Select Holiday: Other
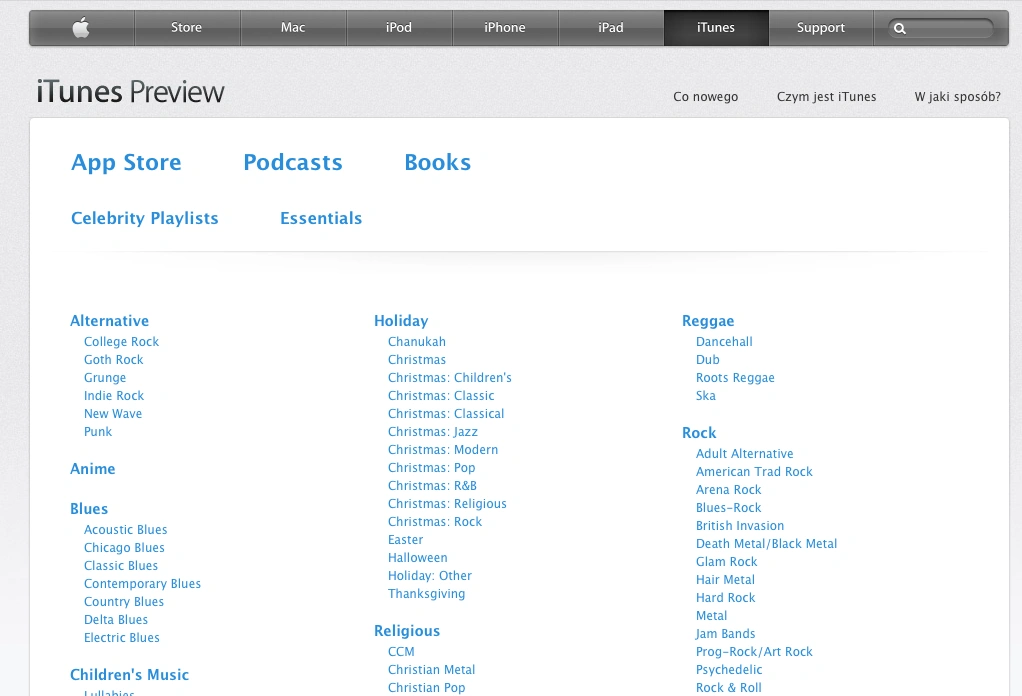 coord(430,576)
